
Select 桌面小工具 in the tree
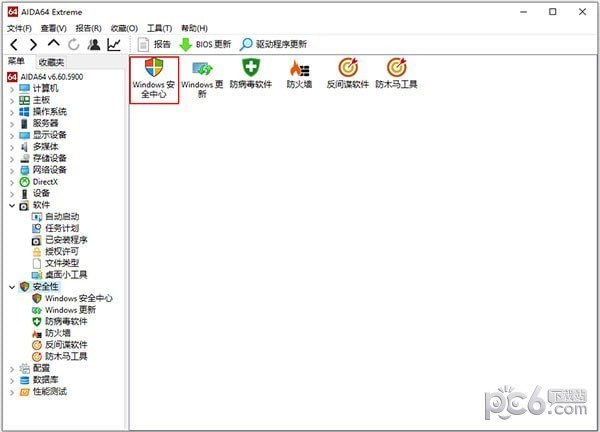60,275
